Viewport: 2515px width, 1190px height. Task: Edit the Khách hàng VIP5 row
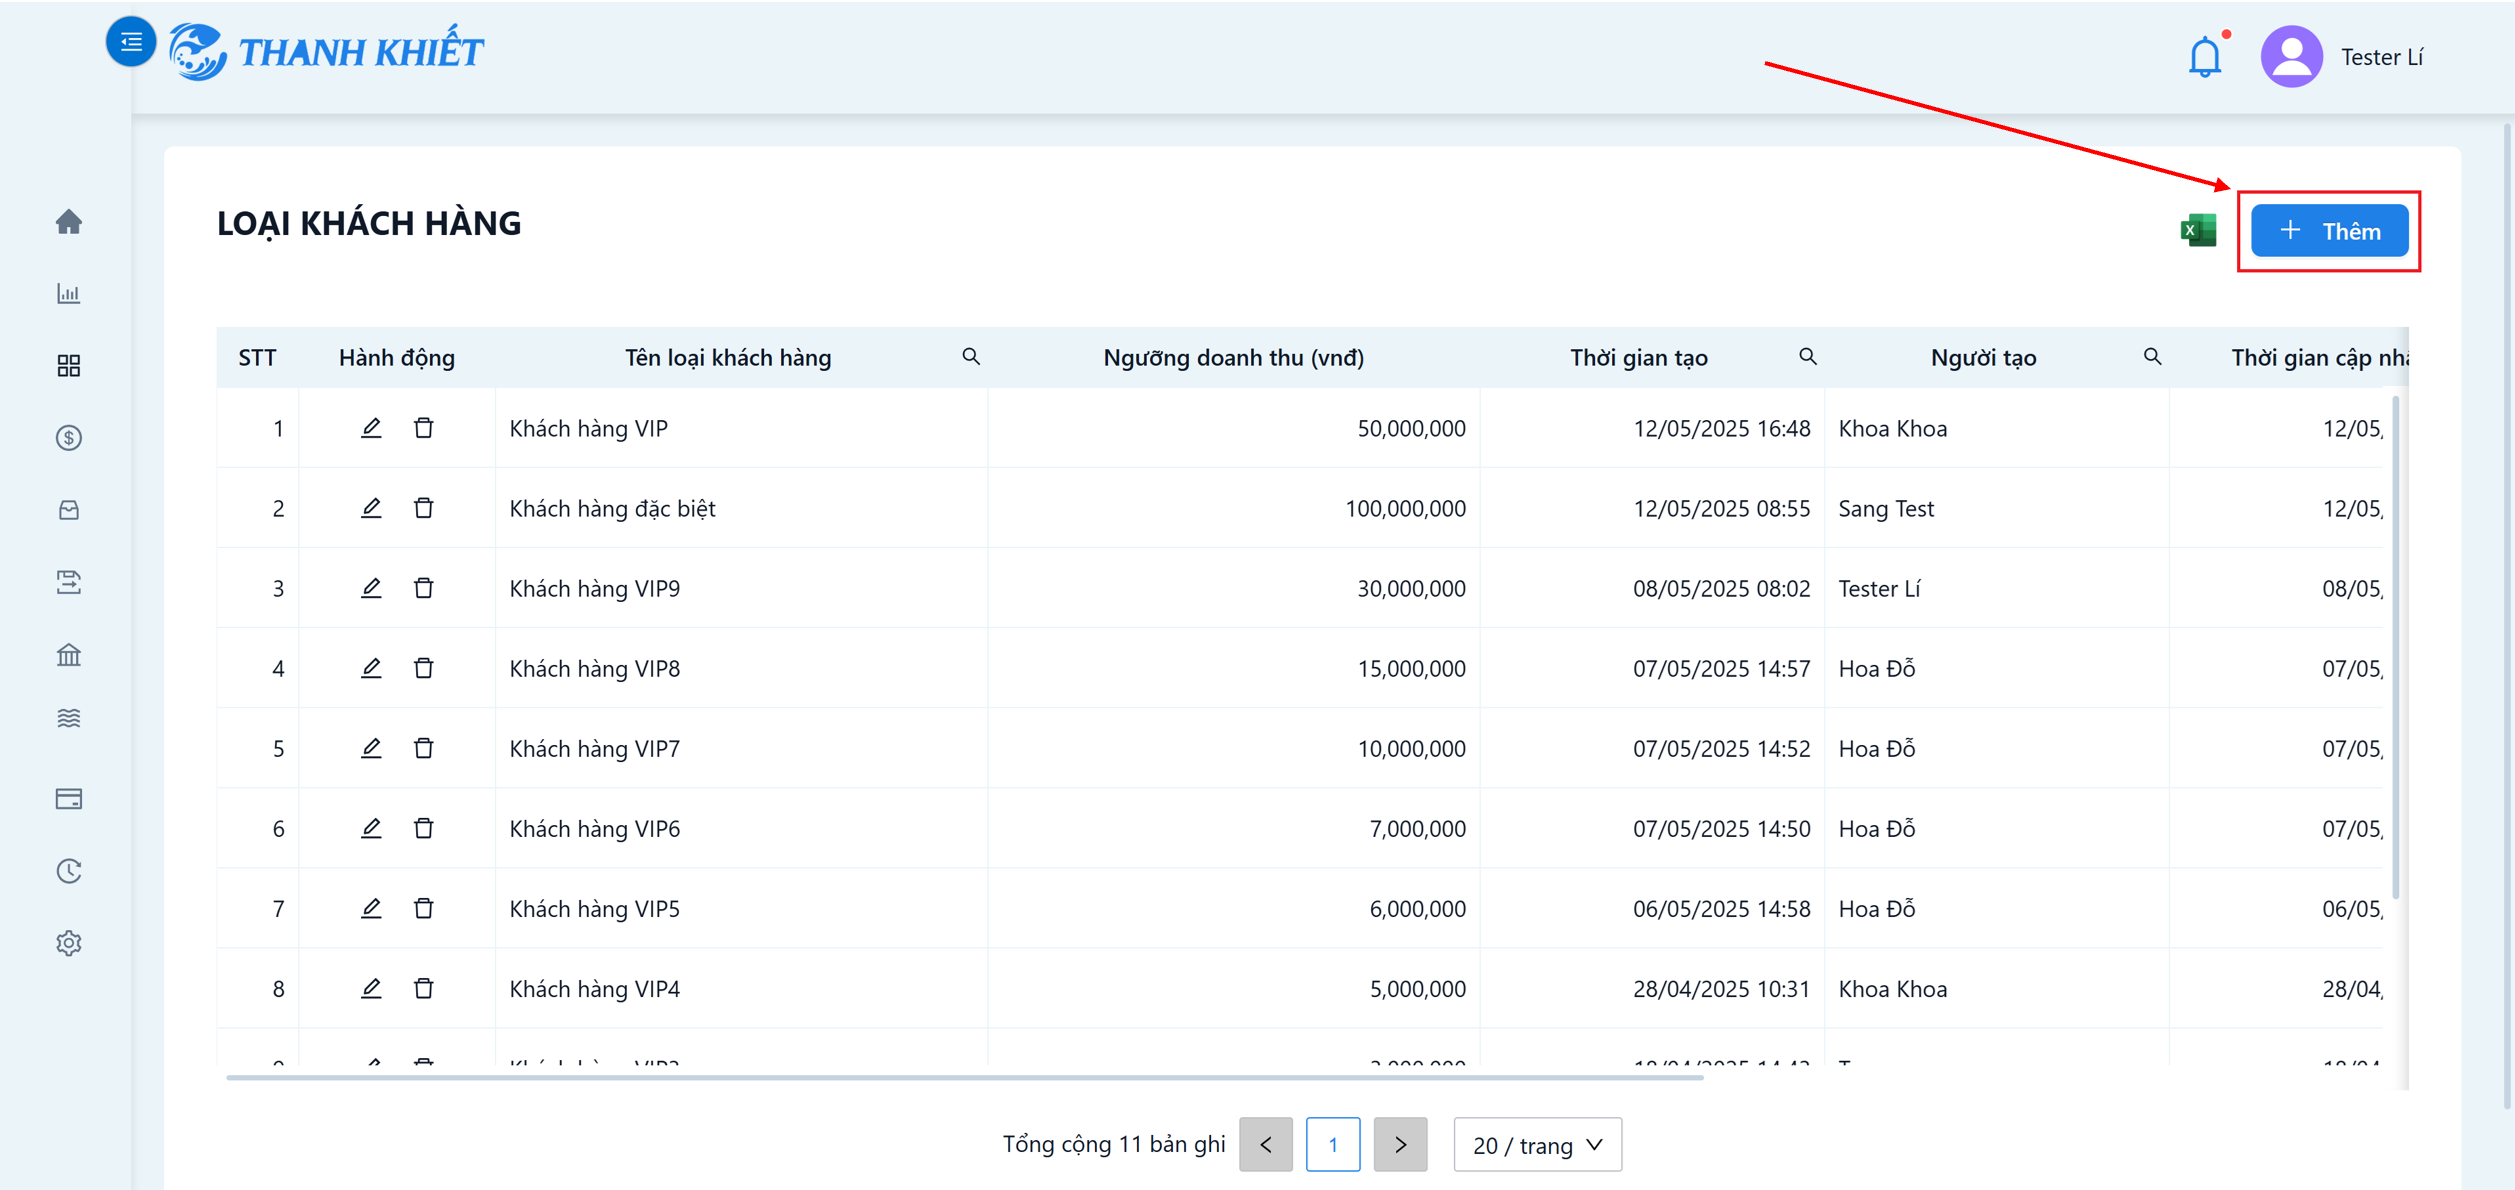371,908
